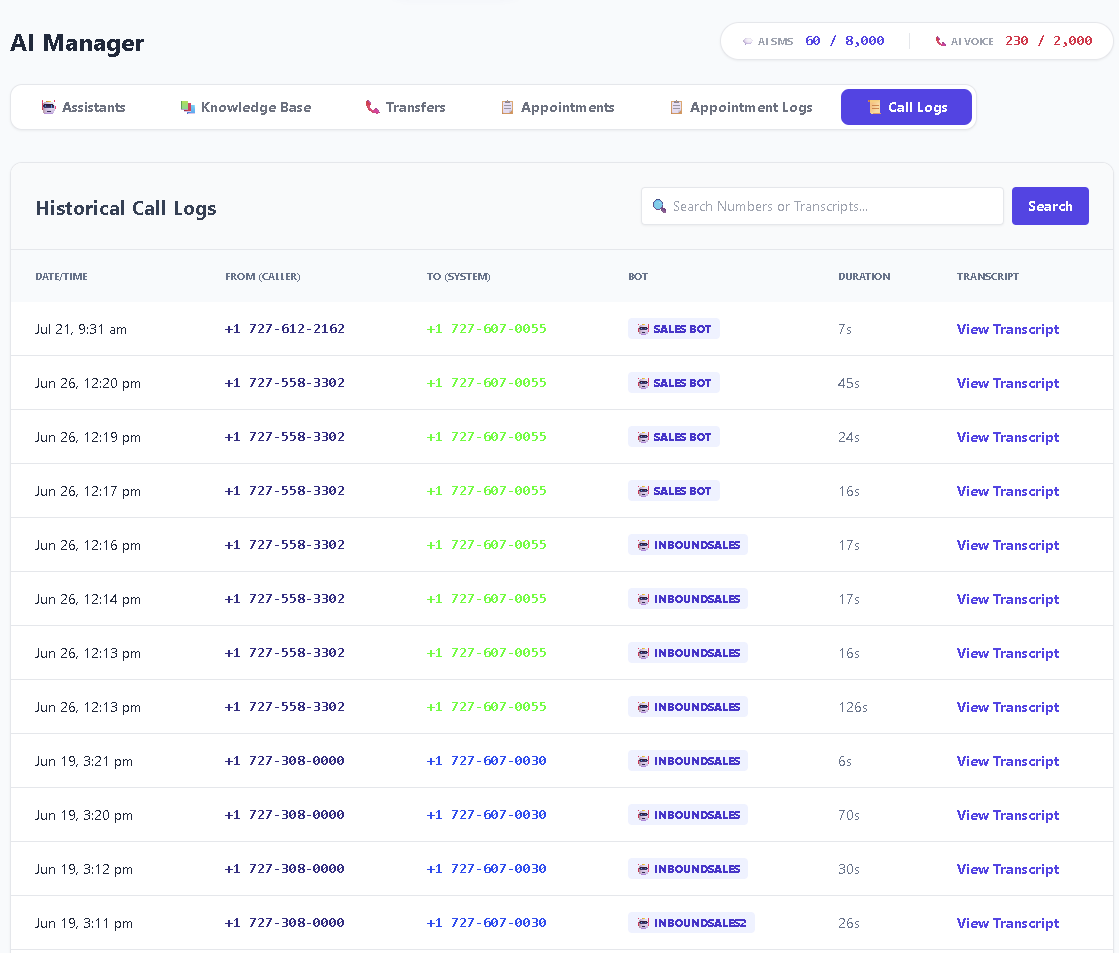Click the AI Manager page title
The image size is (1119, 953).
coord(77,43)
